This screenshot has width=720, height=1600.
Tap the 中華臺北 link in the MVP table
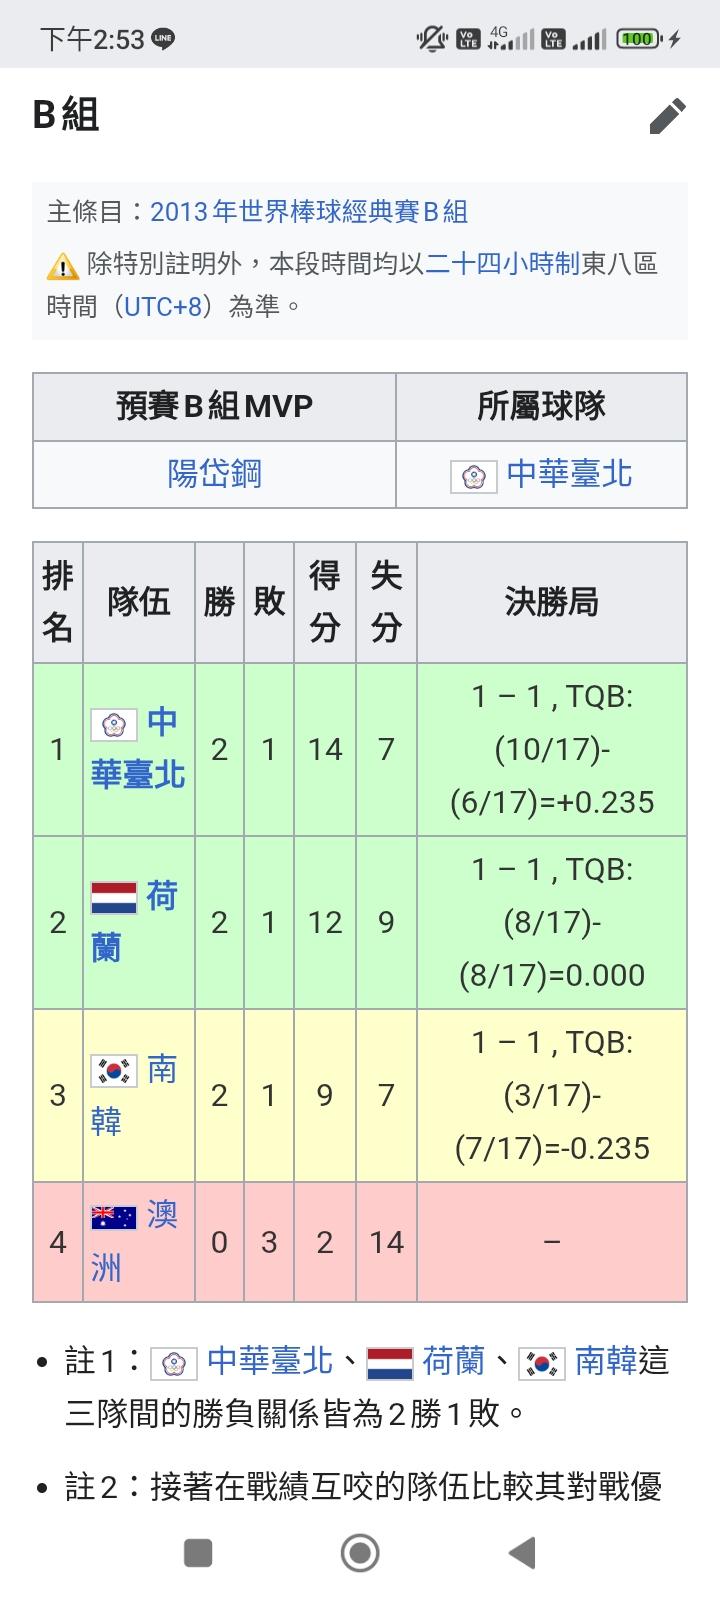pyautogui.click(x=569, y=473)
